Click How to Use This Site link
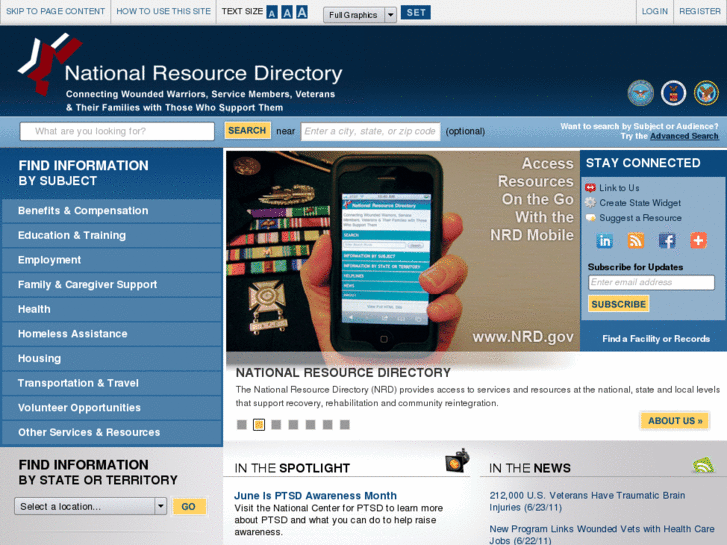 [163, 11]
